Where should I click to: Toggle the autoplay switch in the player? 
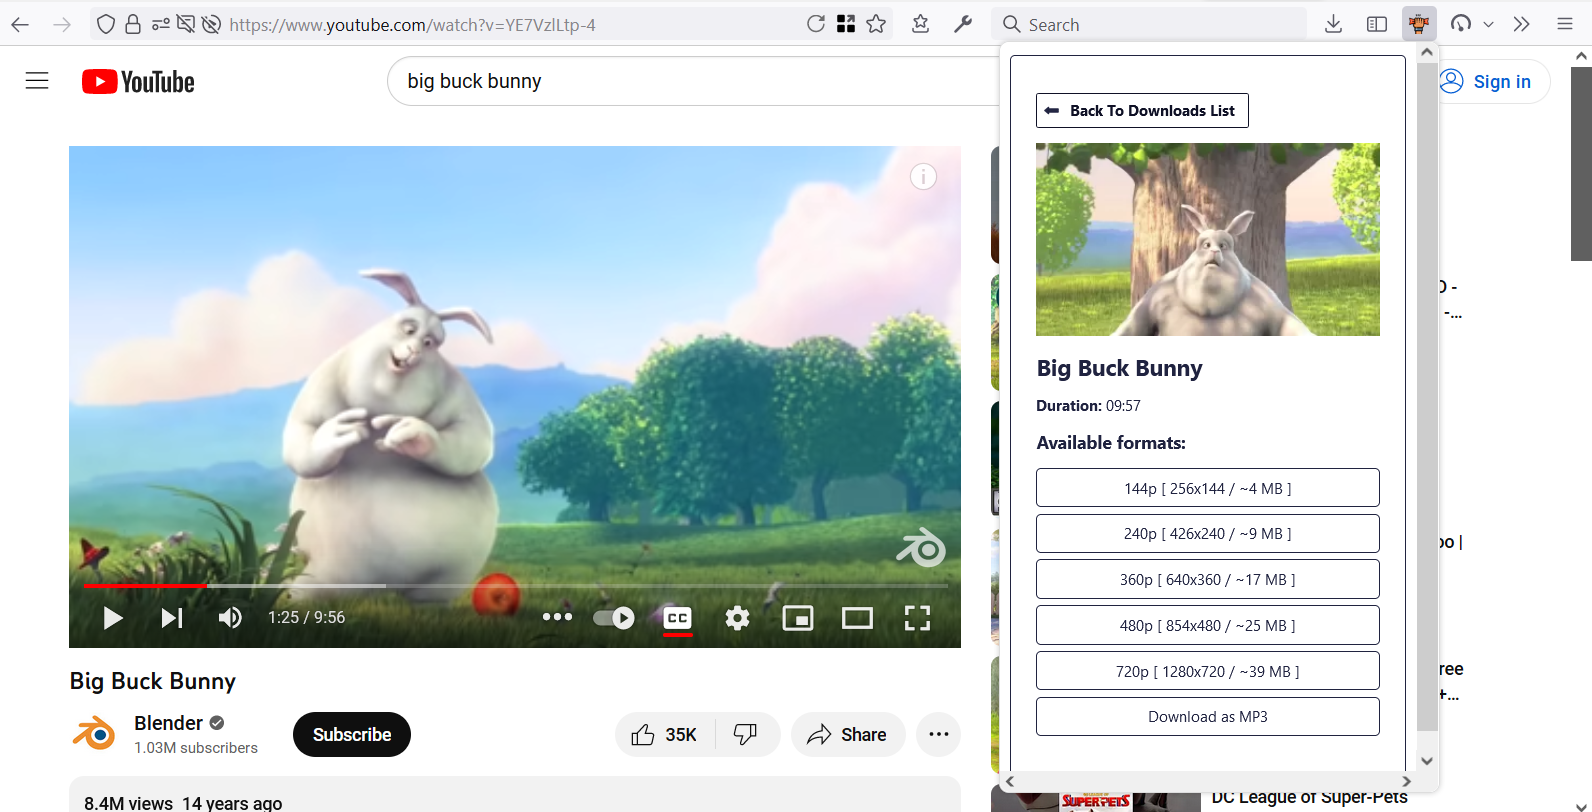(613, 618)
